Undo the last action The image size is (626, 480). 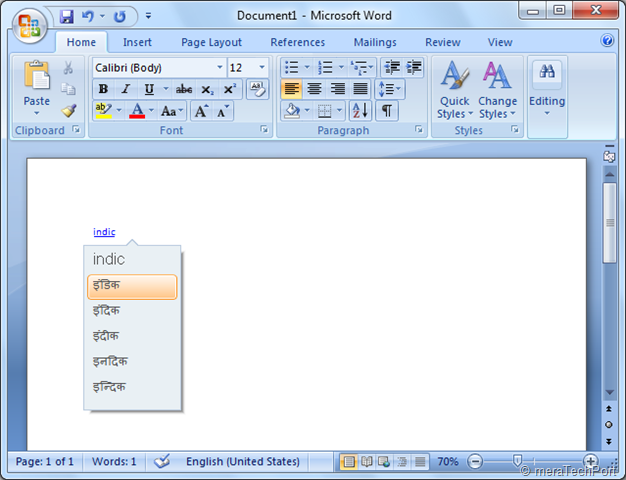click(x=87, y=16)
